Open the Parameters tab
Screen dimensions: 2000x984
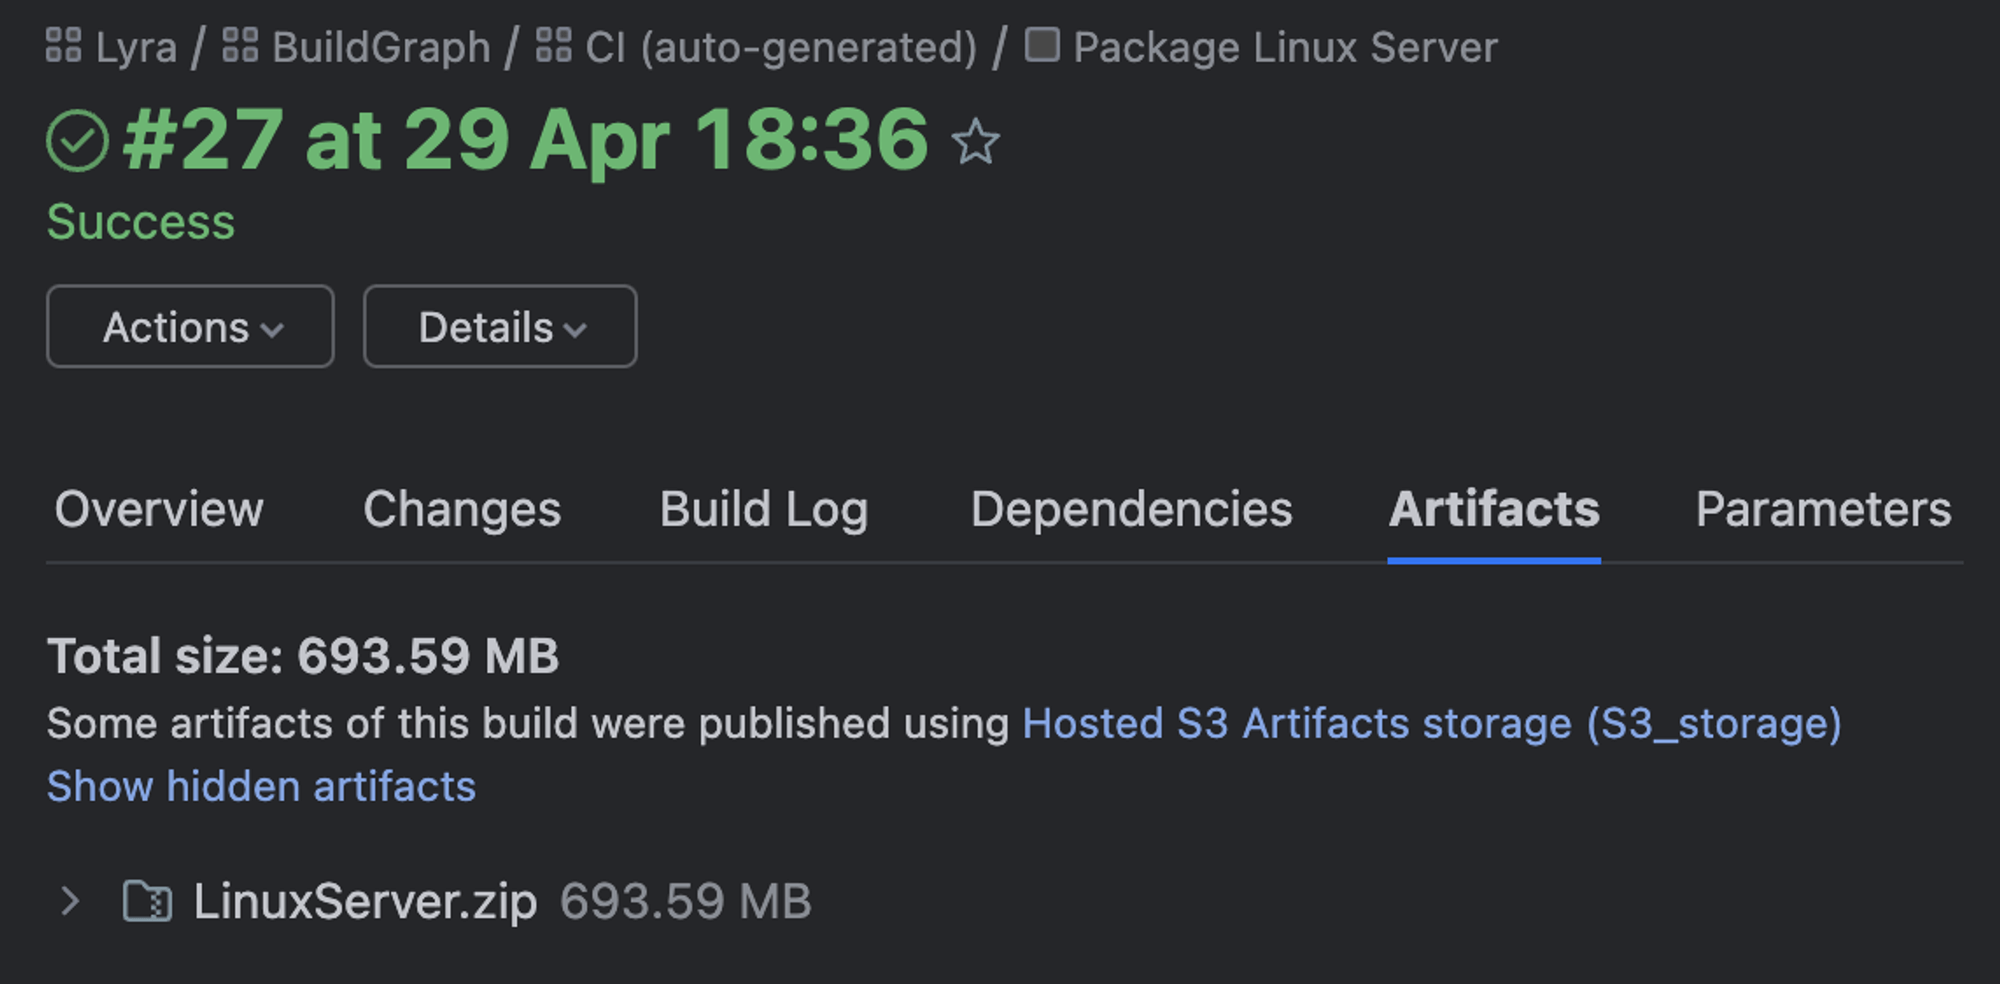point(1823,510)
